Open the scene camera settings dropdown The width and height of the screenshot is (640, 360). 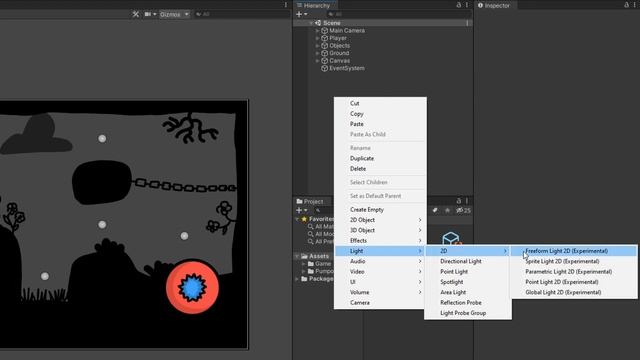150,14
